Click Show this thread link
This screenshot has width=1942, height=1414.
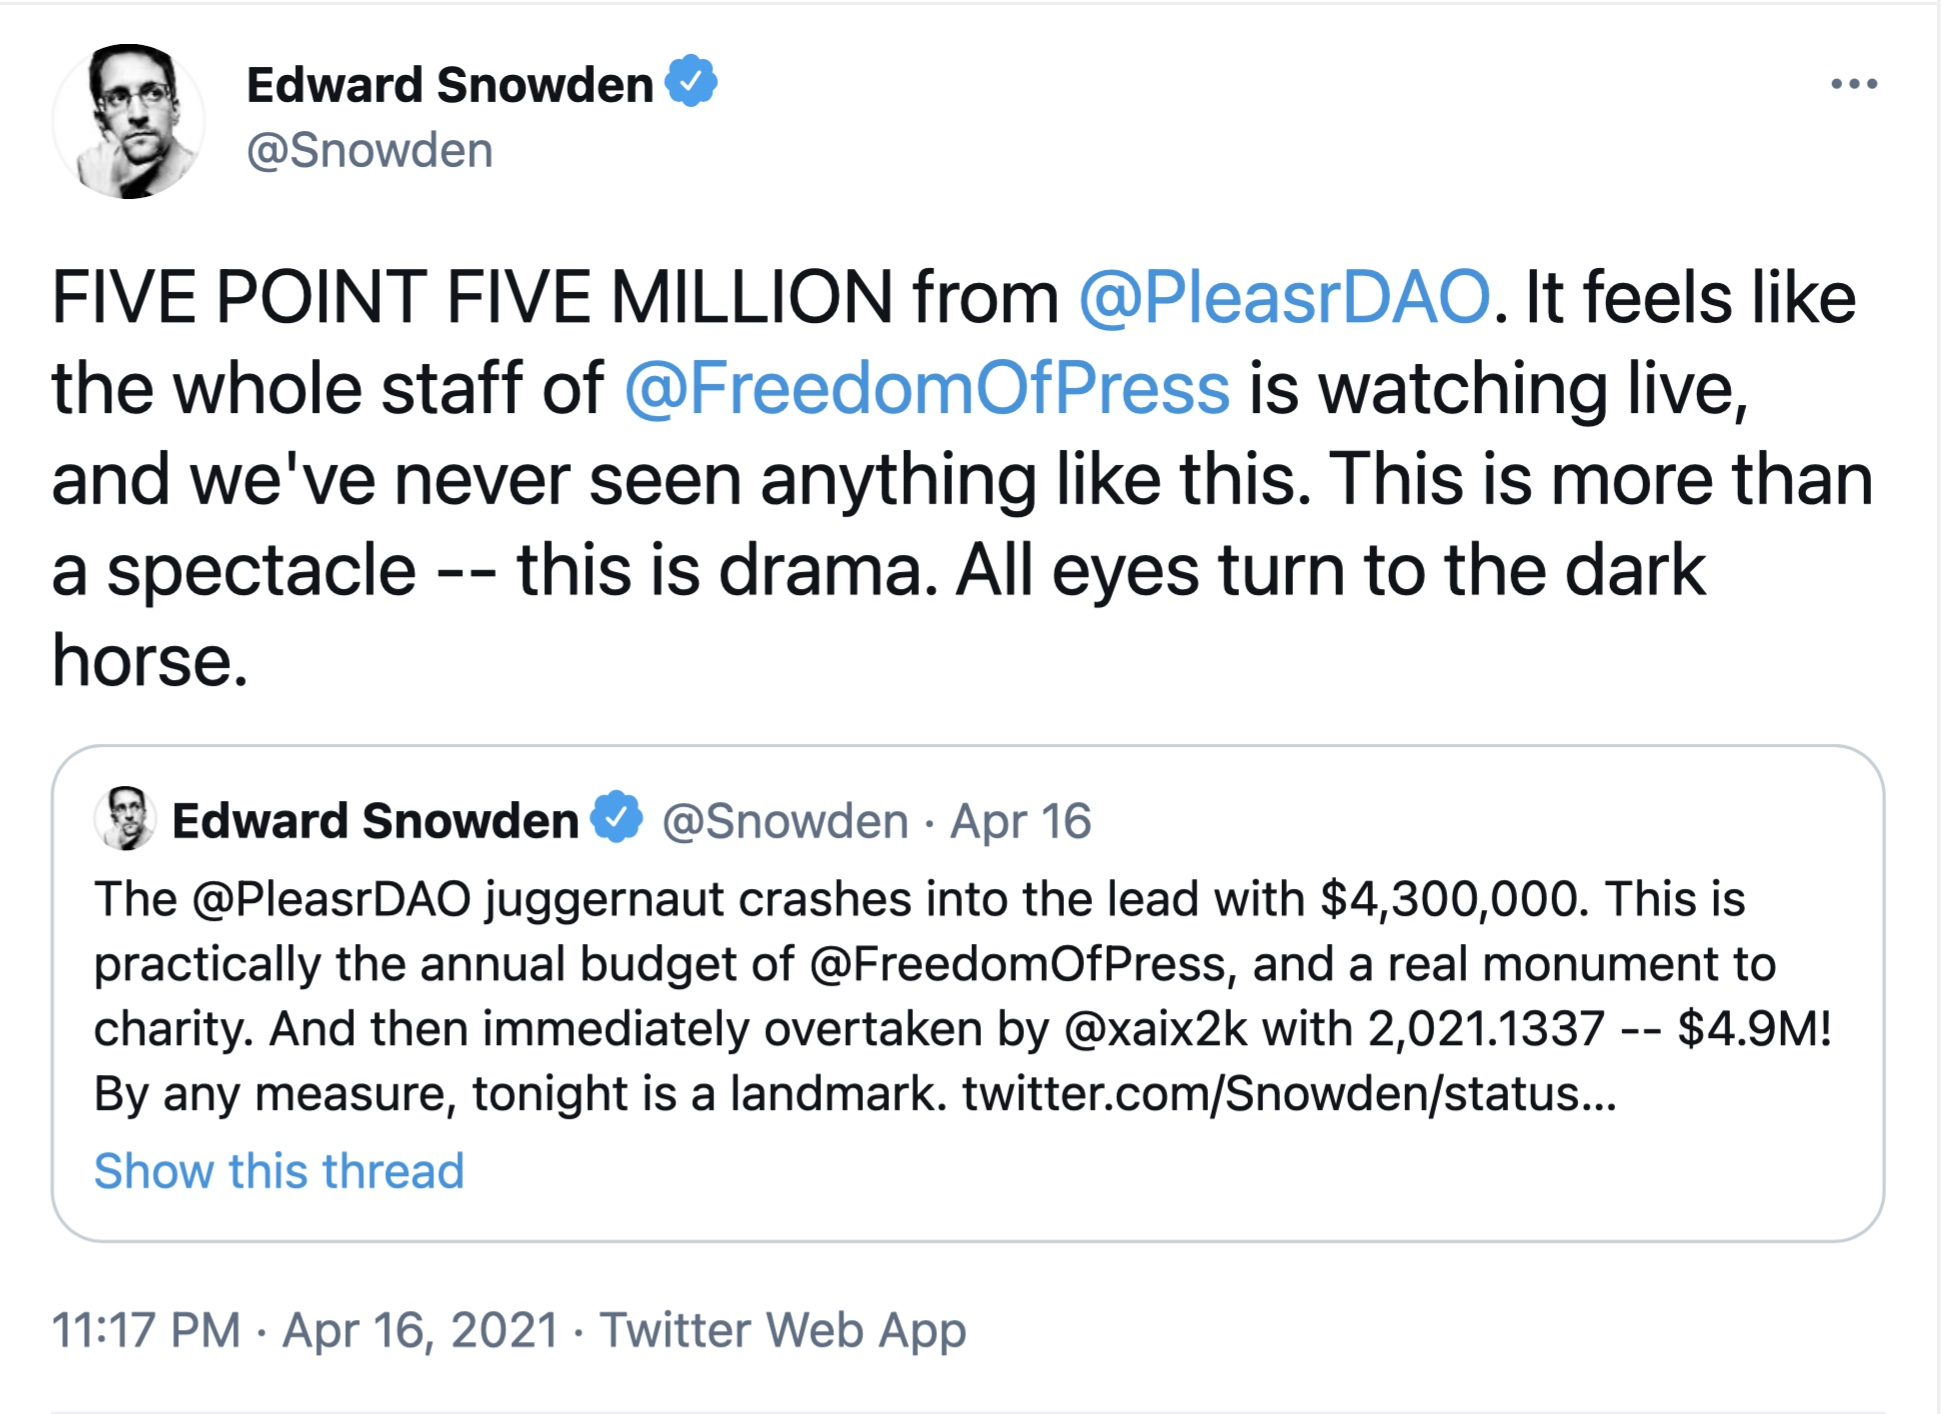coord(279,1170)
